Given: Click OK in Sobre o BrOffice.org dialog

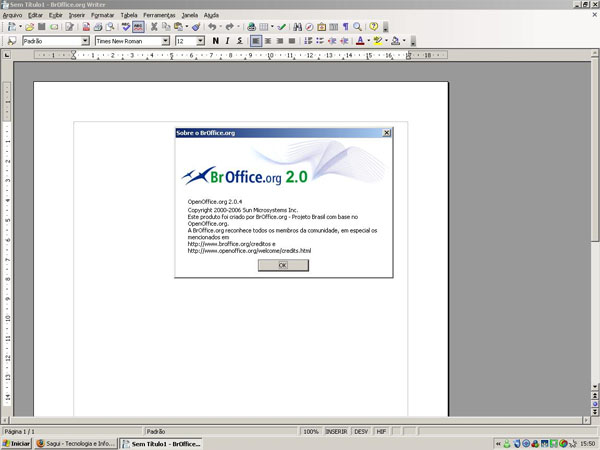Looking at the screenshot, I should (283, 265).
